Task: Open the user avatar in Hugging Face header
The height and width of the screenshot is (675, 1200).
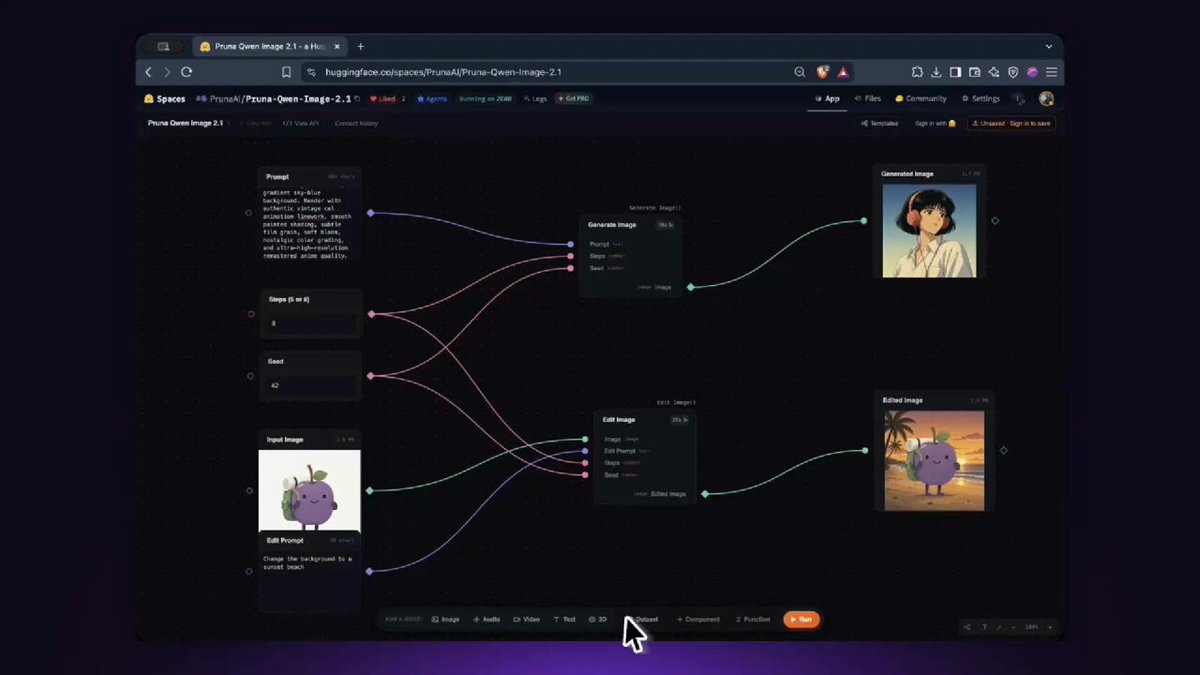Action: coord(1046,99)
